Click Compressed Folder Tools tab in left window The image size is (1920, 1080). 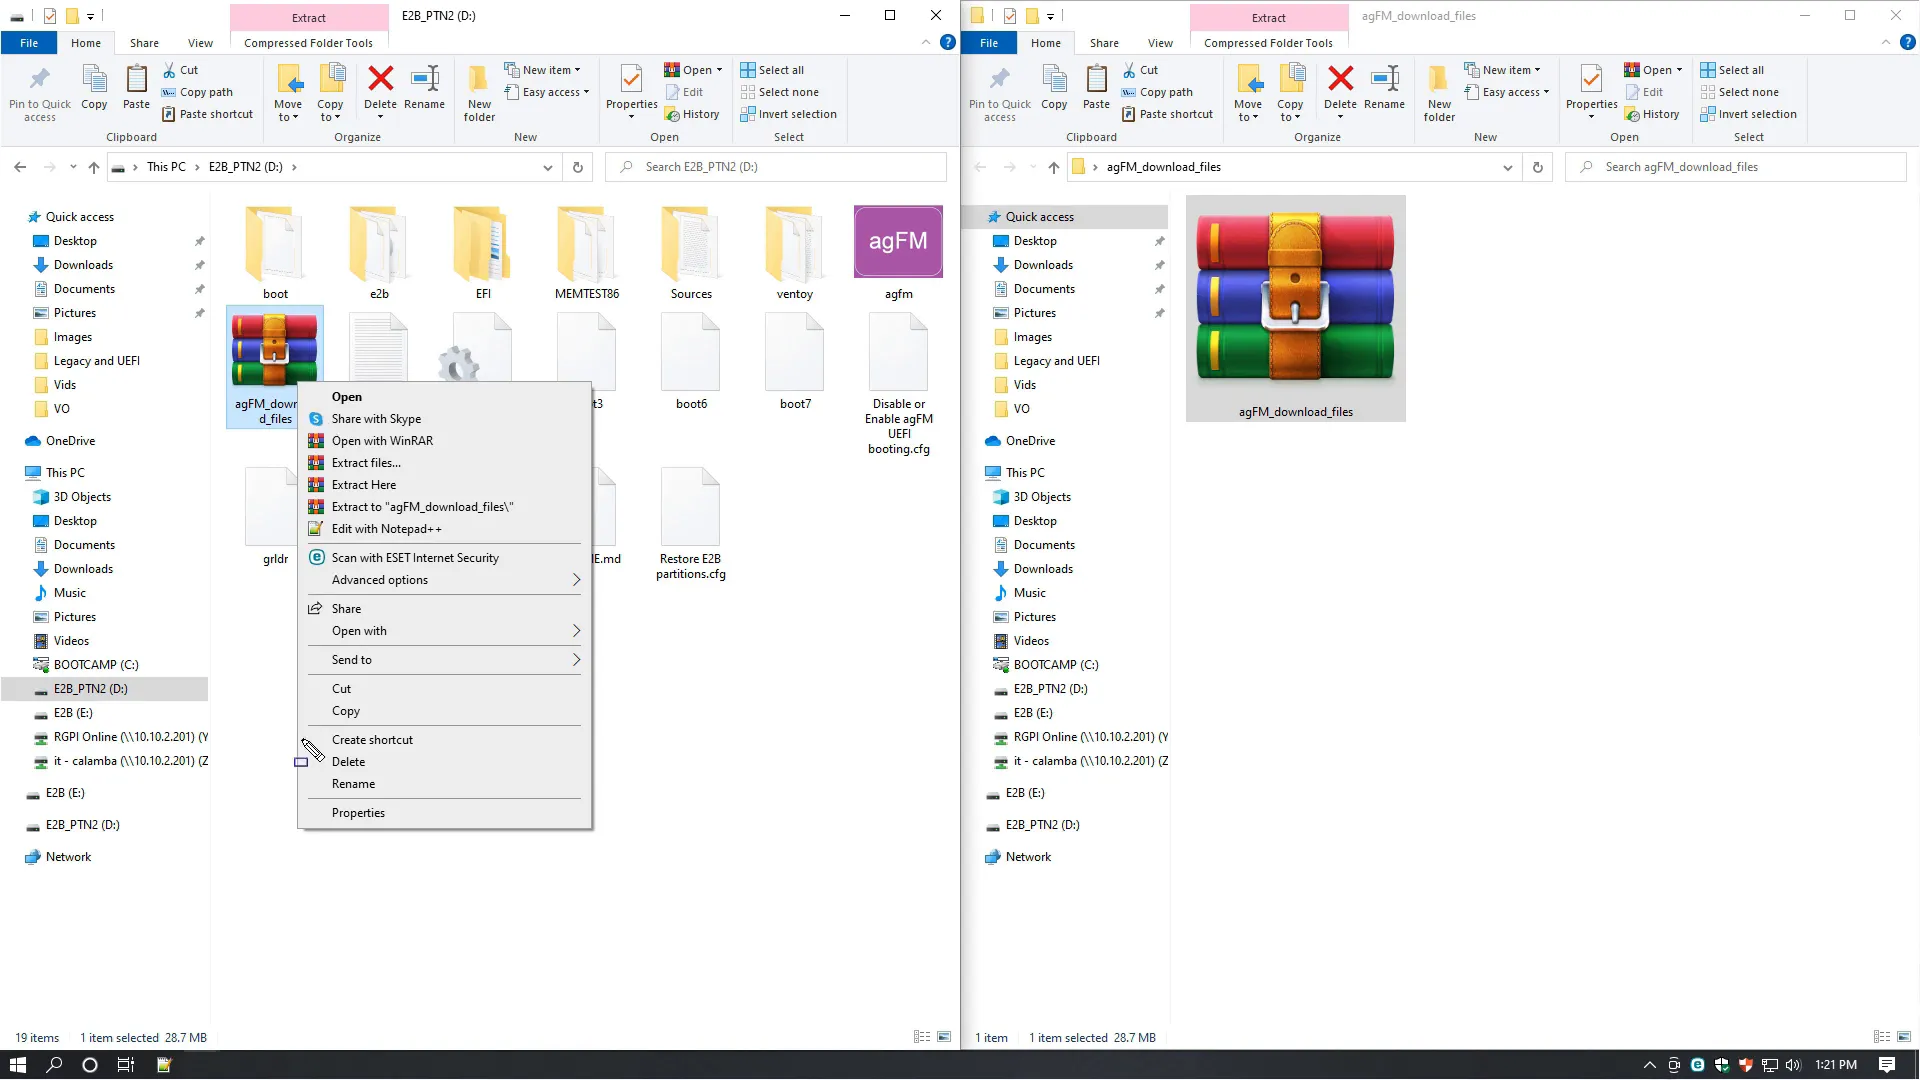pyautogui.click(x=308, y=43)
